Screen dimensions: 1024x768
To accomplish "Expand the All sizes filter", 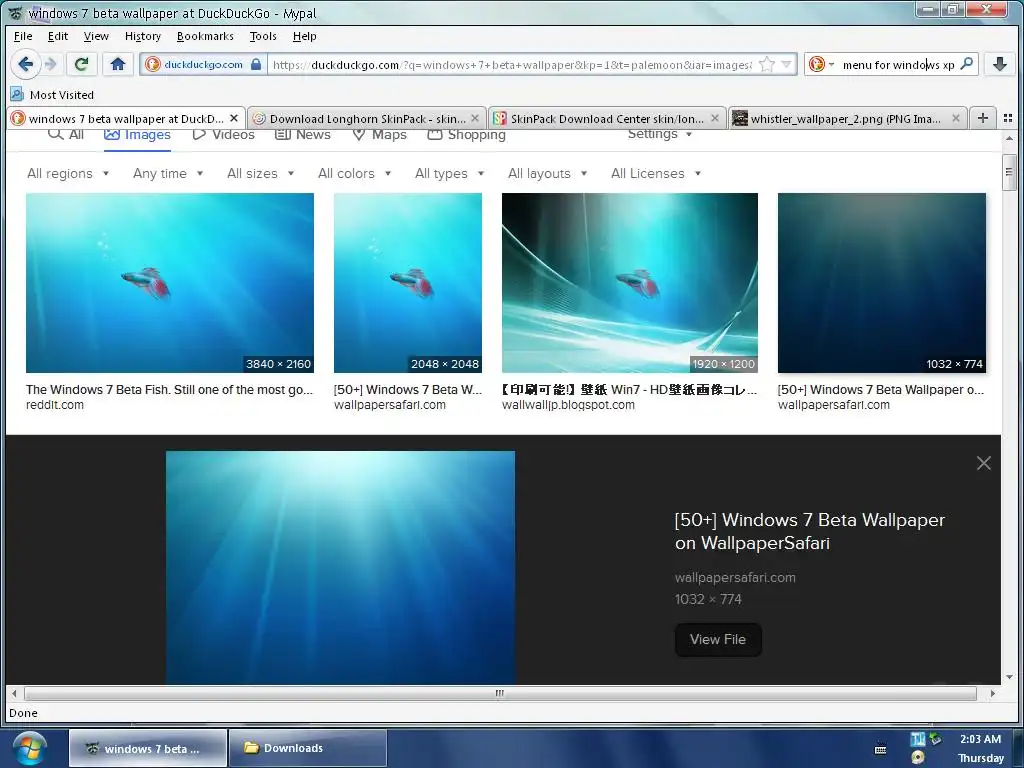I will [x=260, y=173].
